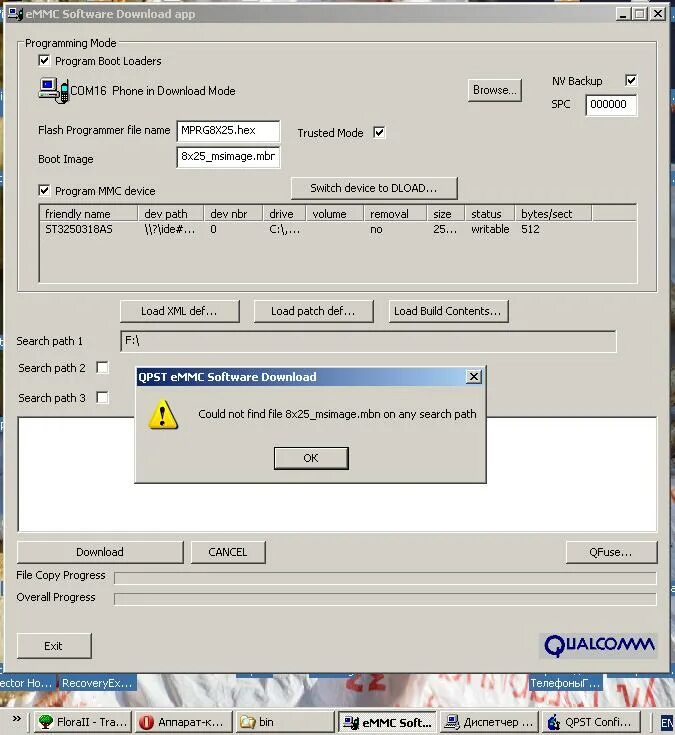This screenshot has height=735, width=675.
Task: Enable Search path 2 checkbox
Action: [x=102, y=368]
